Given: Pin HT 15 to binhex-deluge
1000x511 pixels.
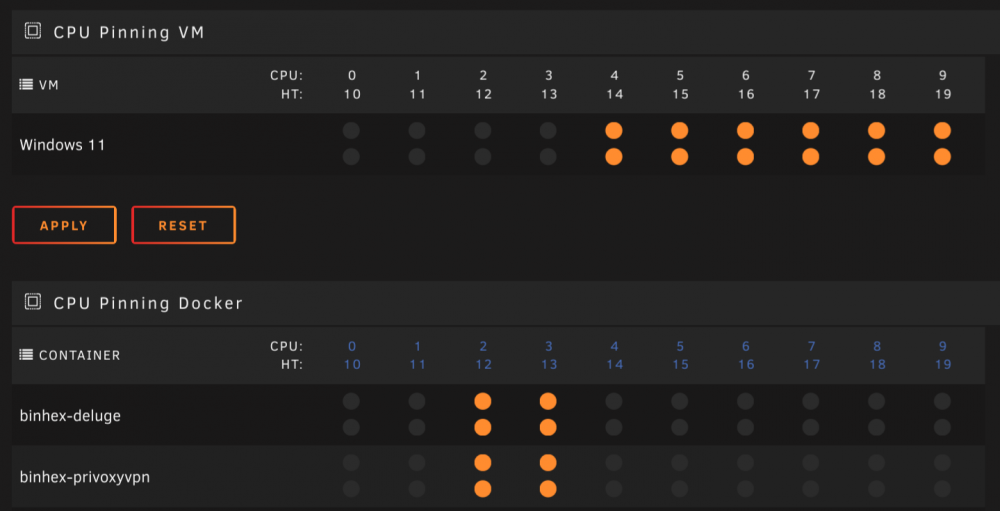Looking at the screenshot, I should coord(680,427).
